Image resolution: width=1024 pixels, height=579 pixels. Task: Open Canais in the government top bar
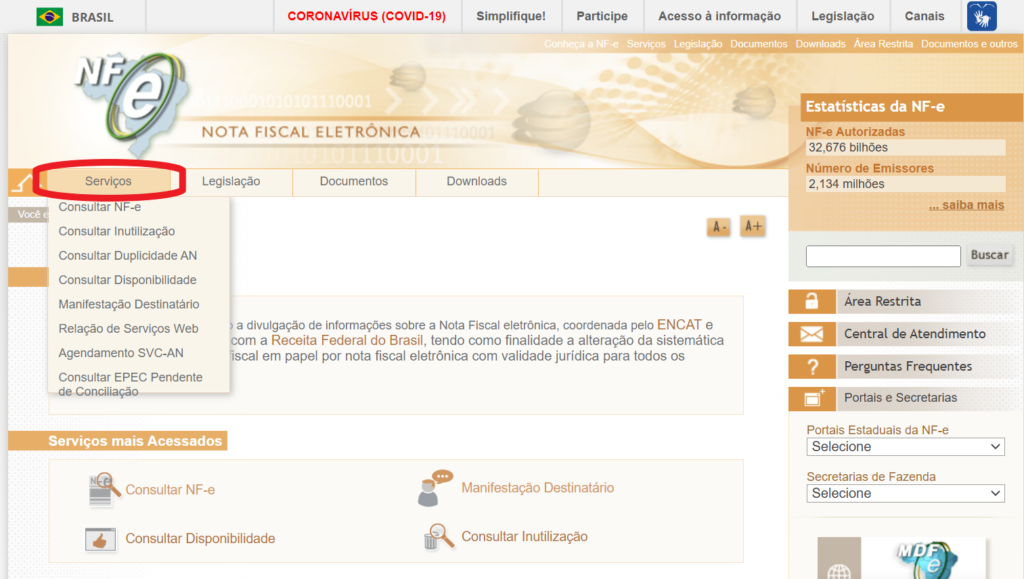924,16
